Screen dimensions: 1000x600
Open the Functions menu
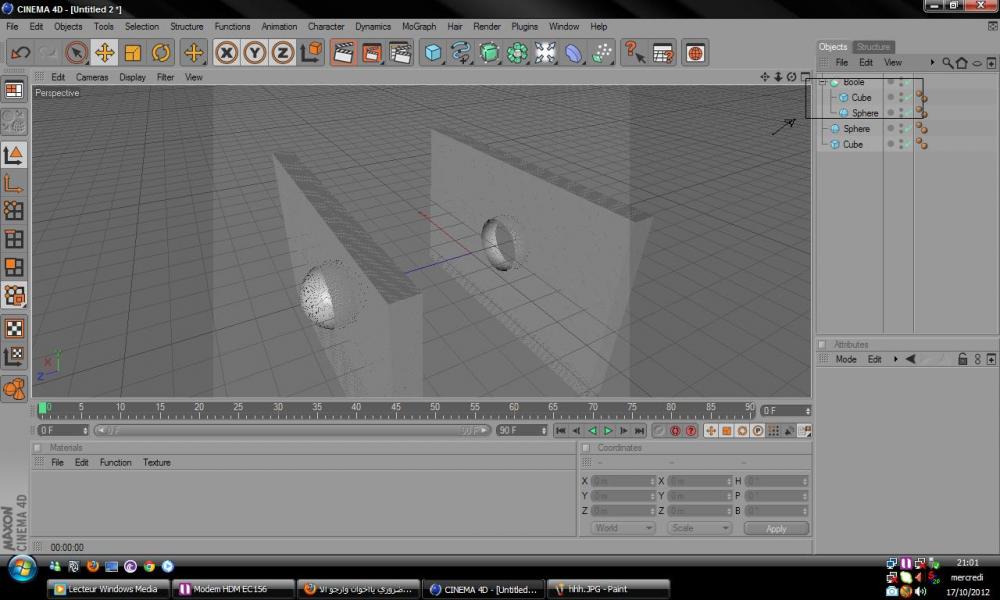[232, 26]
